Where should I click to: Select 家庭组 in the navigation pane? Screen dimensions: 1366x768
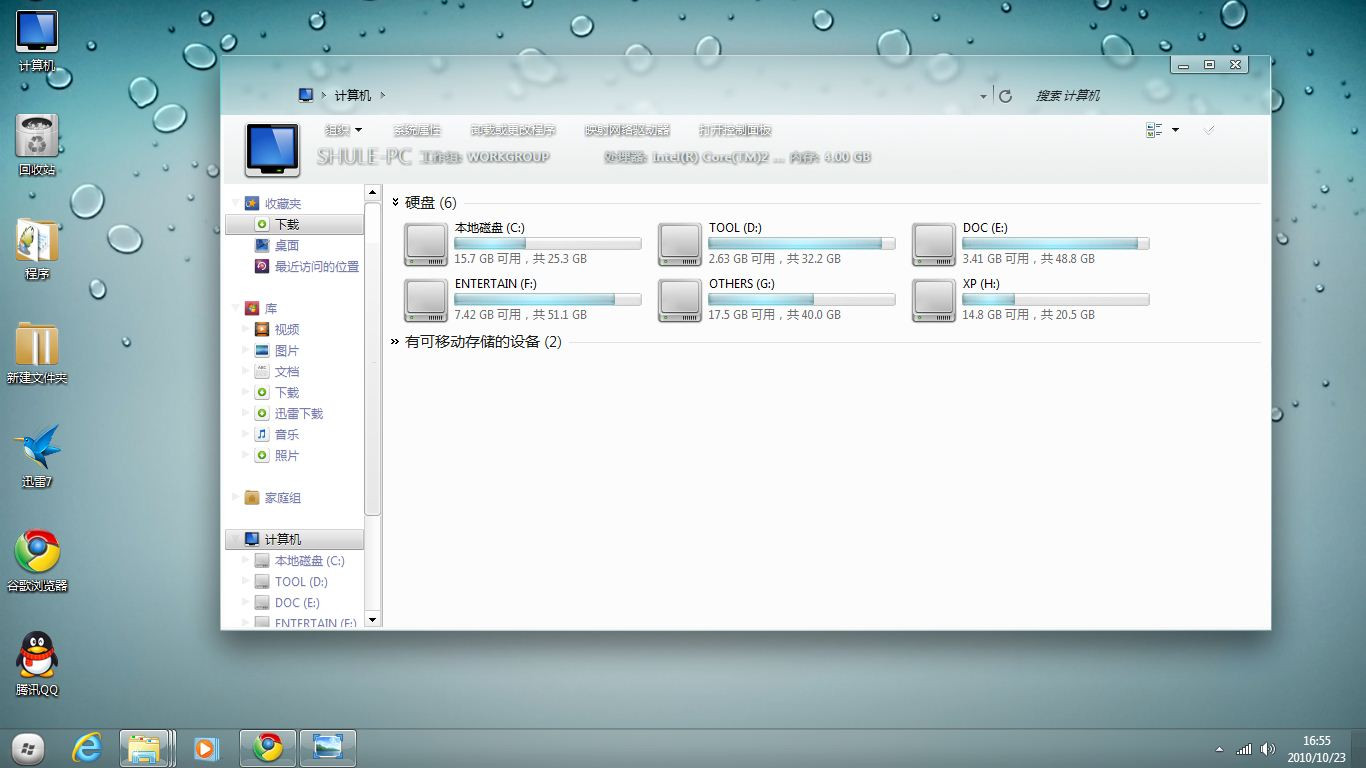282,498
